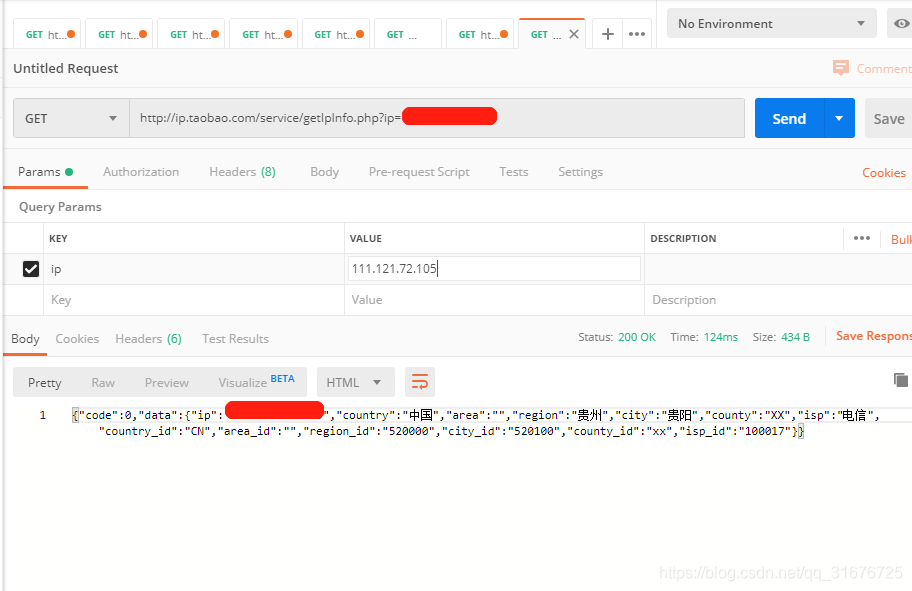Select the Raw view mode
912x591 pixels.
click(103, 382)
